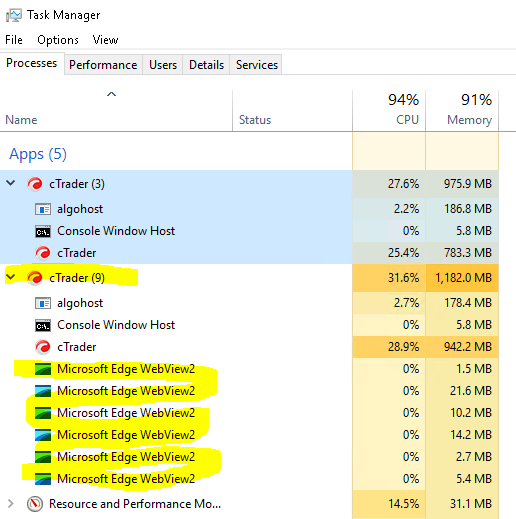Viewport: 516px width, 519px height.
Task: Select Console Window Host under cTrader (9)
Action: [x=116, y=325]
